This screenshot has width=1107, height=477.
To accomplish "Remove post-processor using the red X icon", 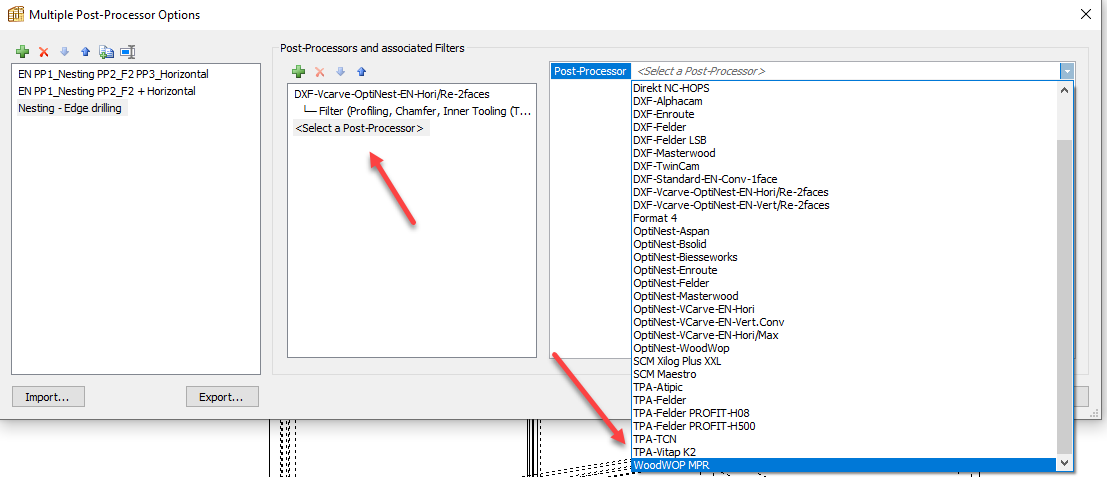I will coord(320,71).
